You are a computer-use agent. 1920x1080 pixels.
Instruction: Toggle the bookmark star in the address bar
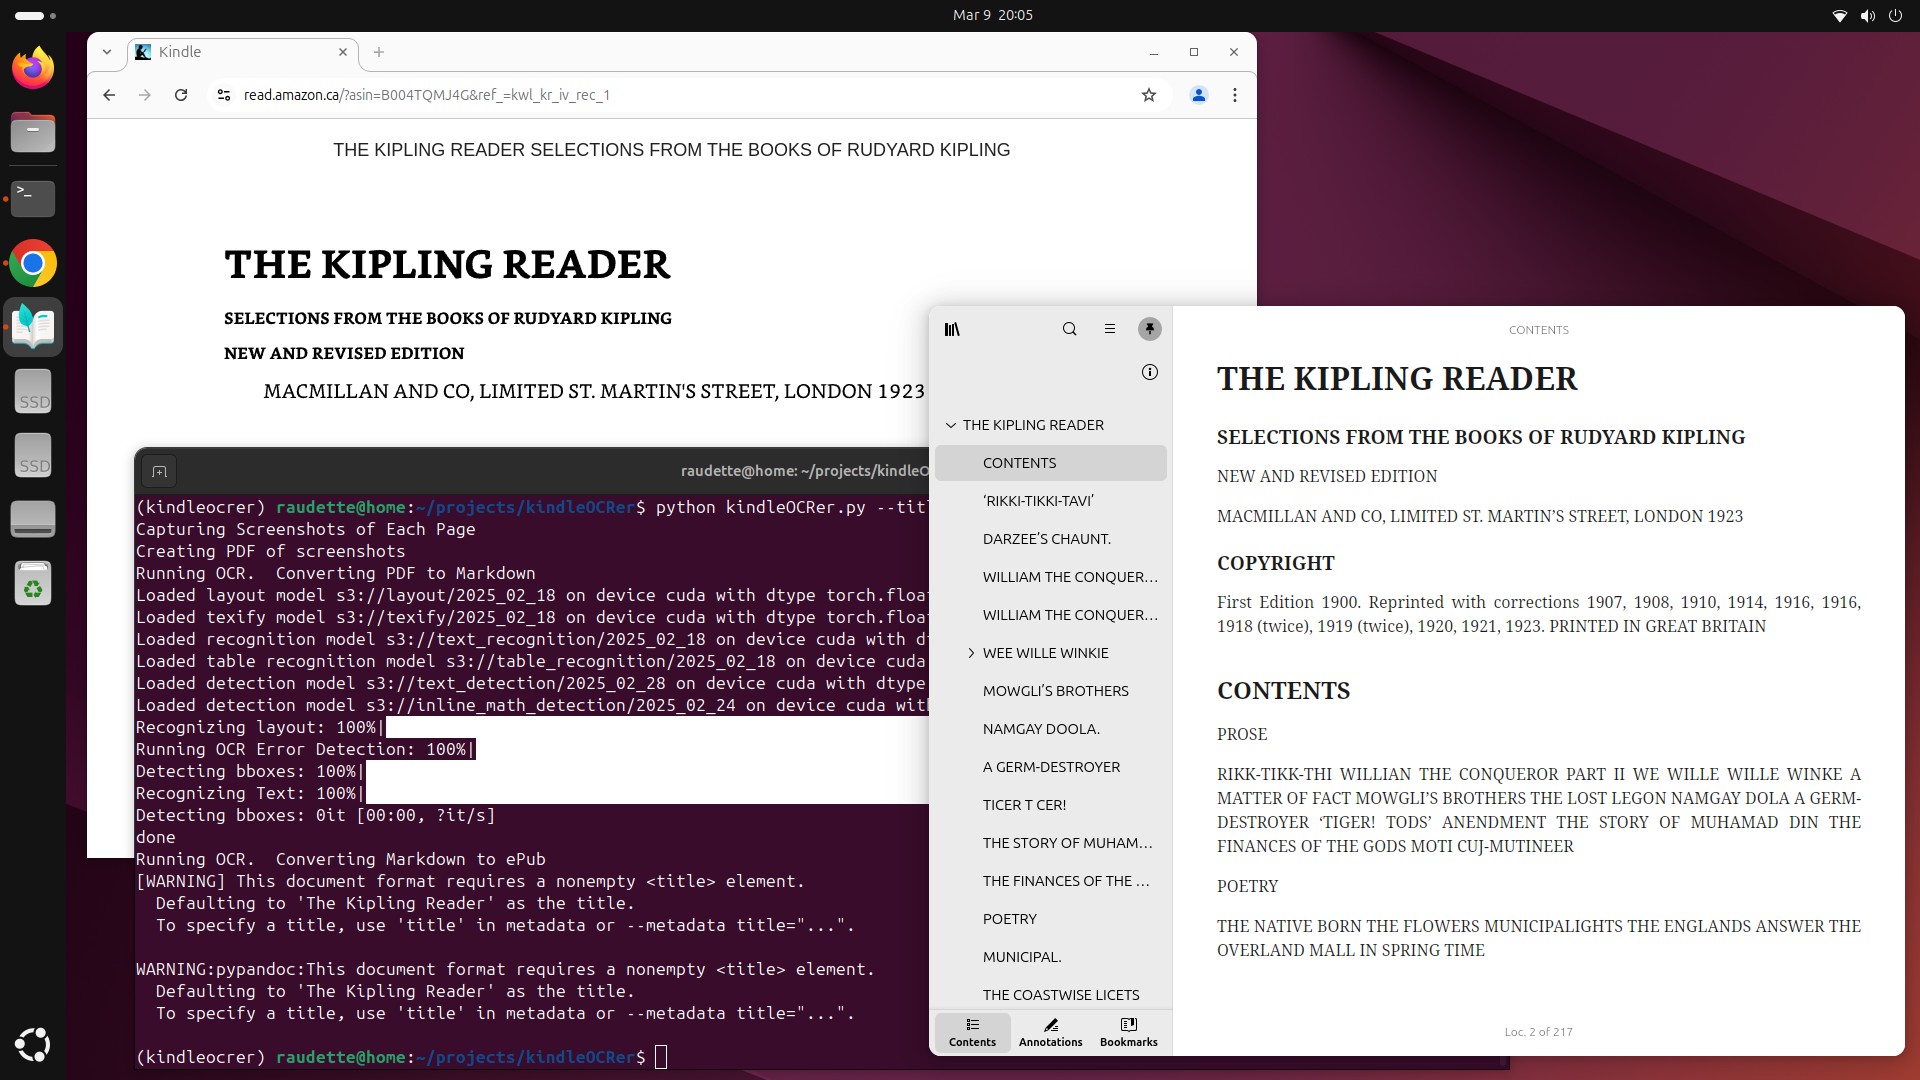tap(1149, 95)
